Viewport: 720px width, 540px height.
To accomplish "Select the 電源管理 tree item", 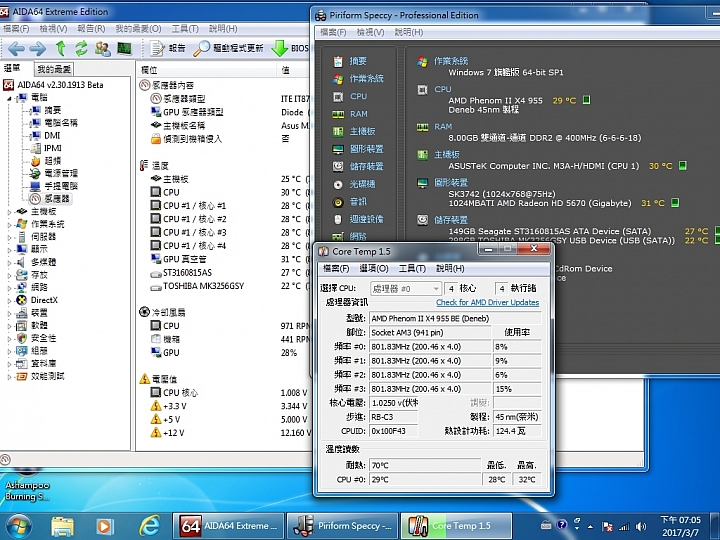I will [61, 173].
